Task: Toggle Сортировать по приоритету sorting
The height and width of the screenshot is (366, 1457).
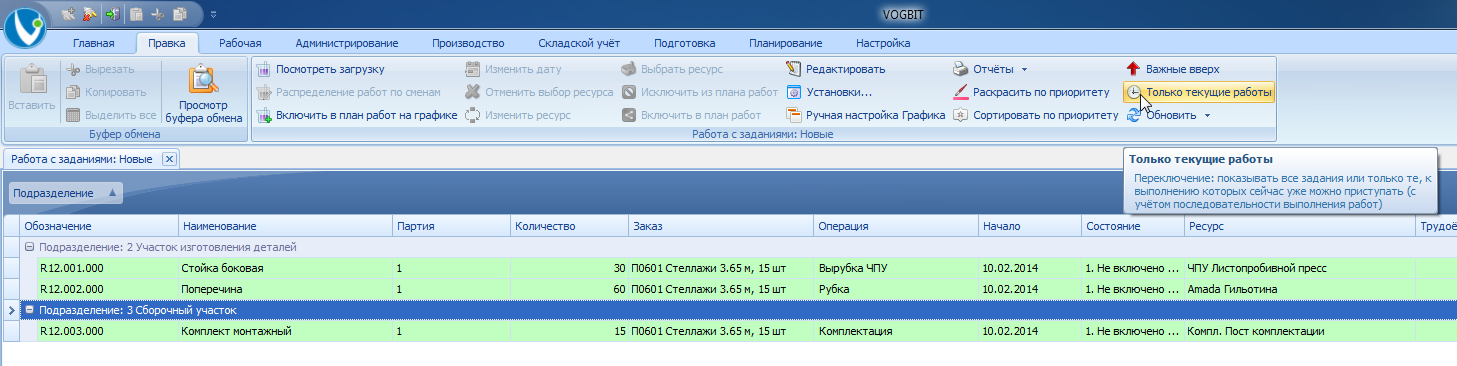Action: point(1035,115)
